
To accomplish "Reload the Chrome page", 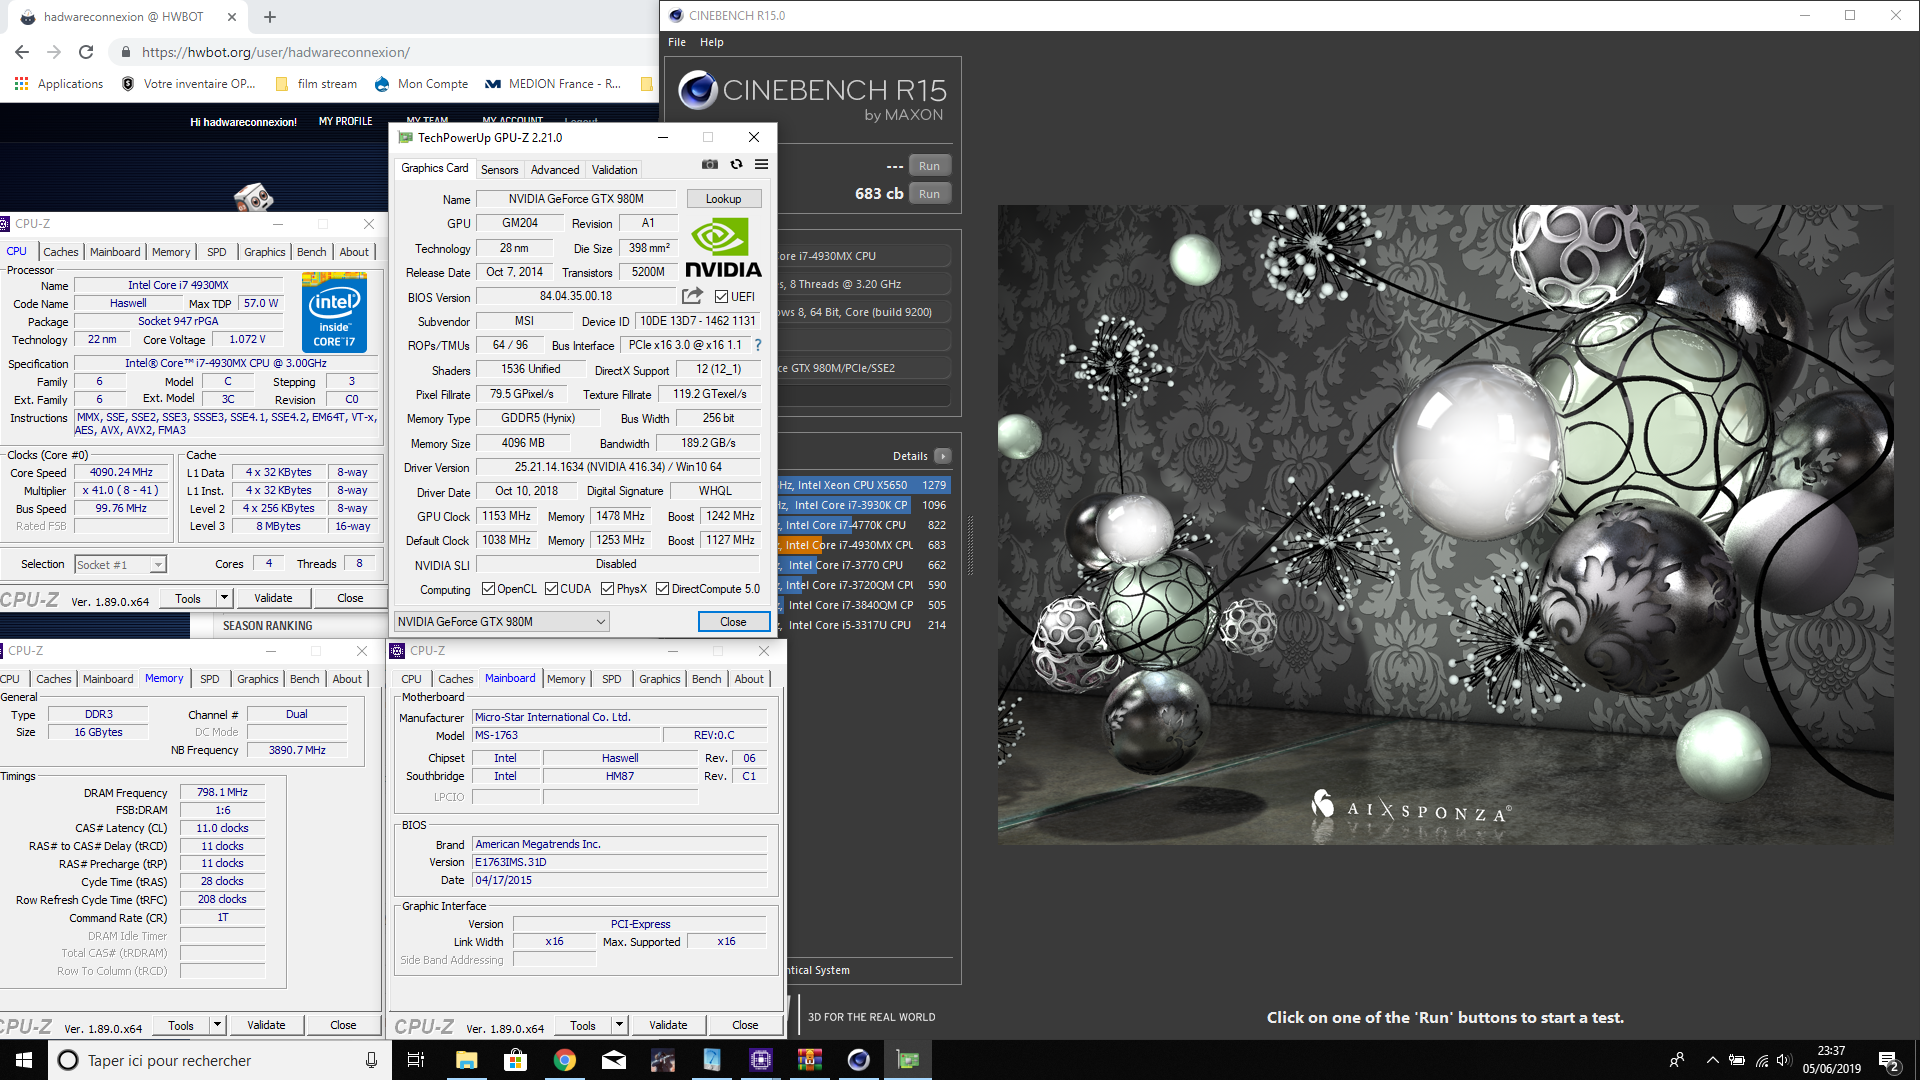I will pos(86,52).
